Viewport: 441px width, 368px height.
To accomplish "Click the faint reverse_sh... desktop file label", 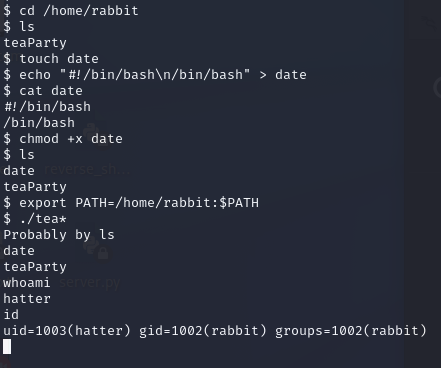I will pyautogui.click(x=87, y=170).
